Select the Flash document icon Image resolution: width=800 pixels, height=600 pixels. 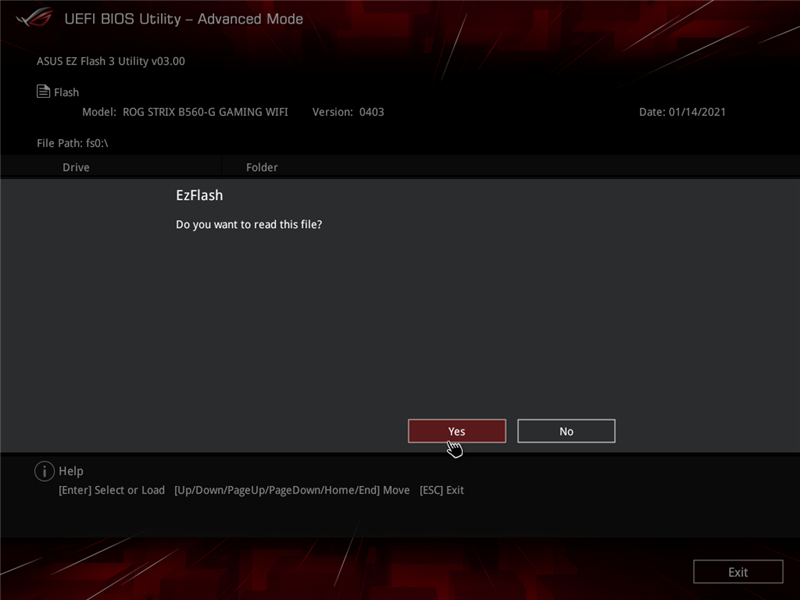pos(43,91)
